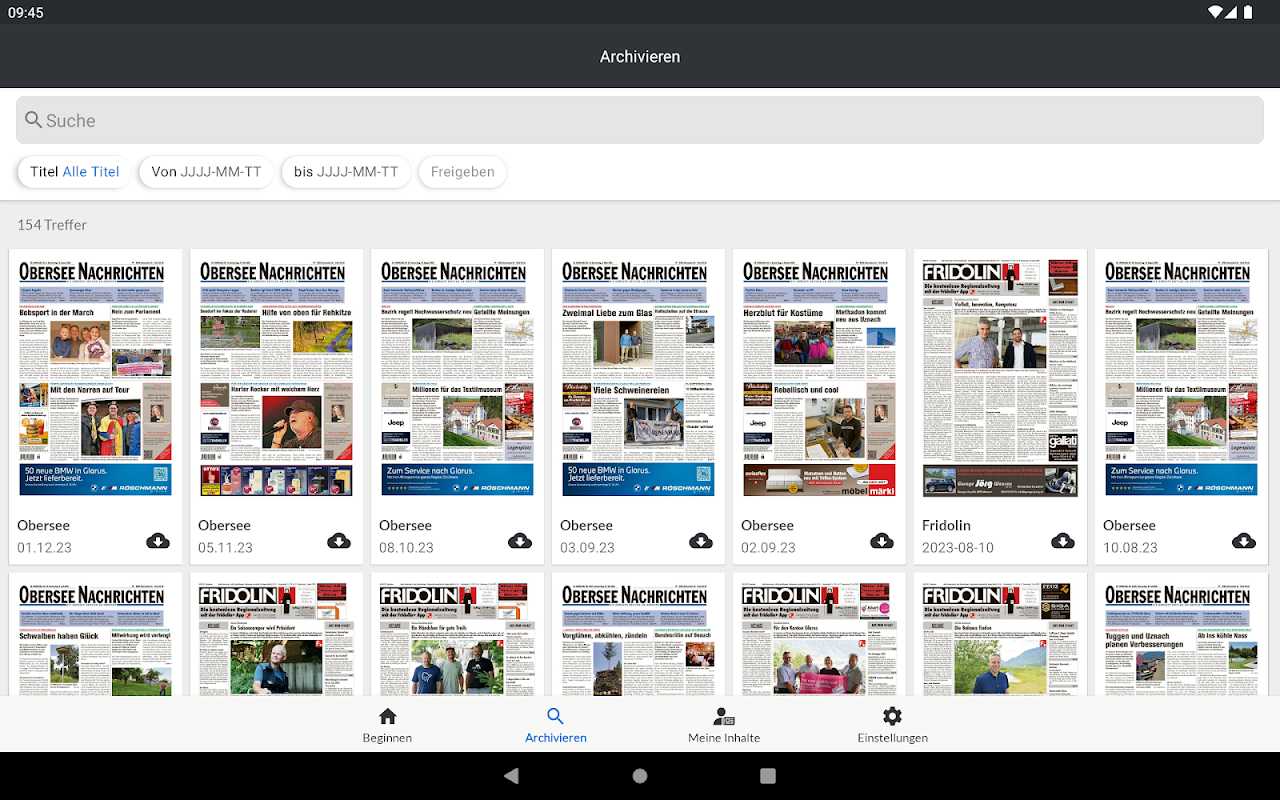The width and height of the screenshot is (1280, 800).
Task: Download the Obersee issue dated 08.10.23
Action: (x=520, y=541)
